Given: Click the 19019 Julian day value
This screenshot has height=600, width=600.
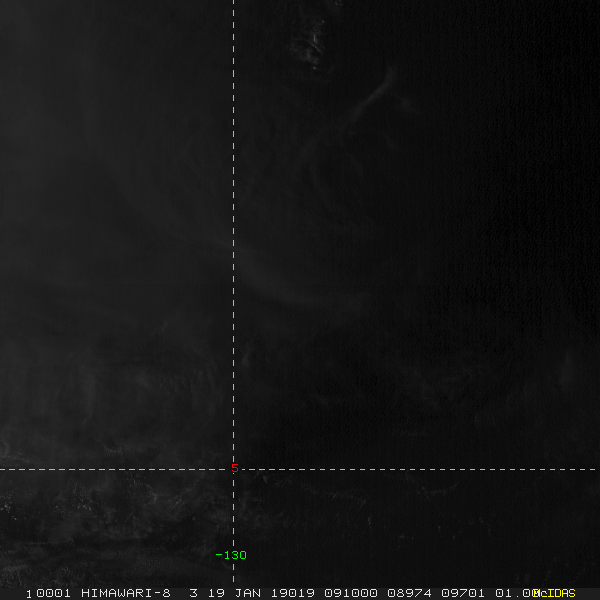Looking at the screenshot, I should tap(292, 593).
